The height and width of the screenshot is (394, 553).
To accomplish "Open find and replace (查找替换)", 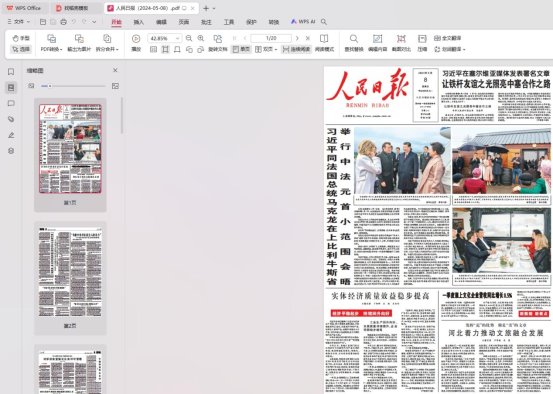I will (354, 43).
